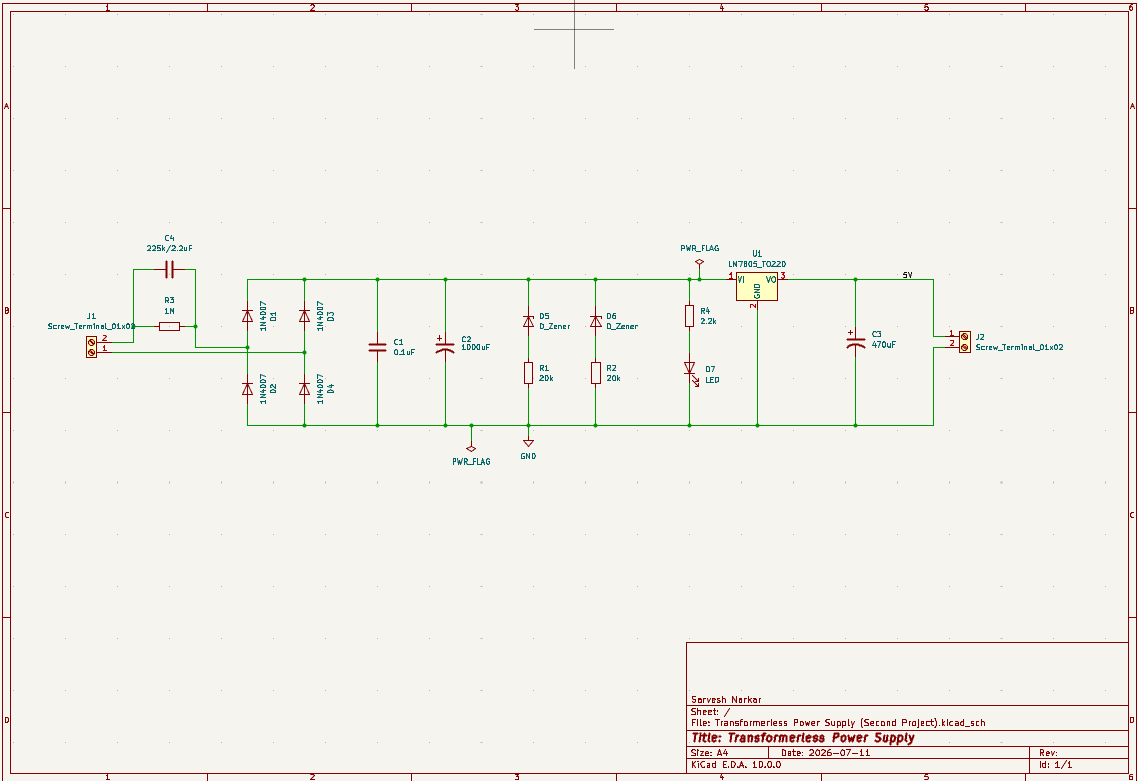Click the 'D_Zener' value beside D5
Image resolution: width=1137 pixels, height=781 pixels.
tap(555, 326)
